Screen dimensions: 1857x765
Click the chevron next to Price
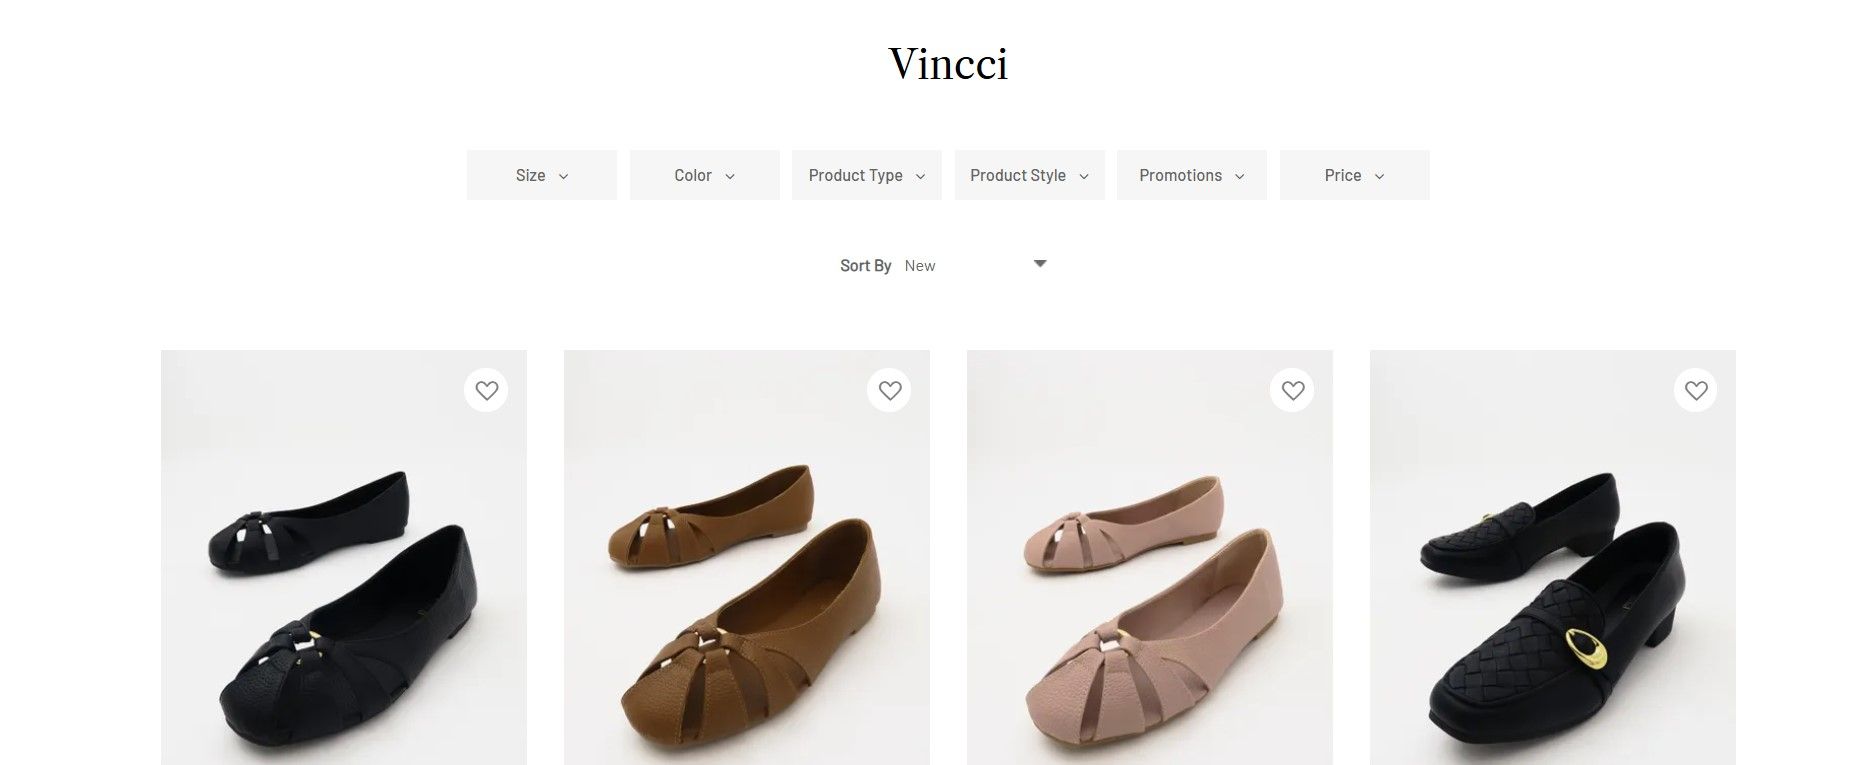[1379, 176]
